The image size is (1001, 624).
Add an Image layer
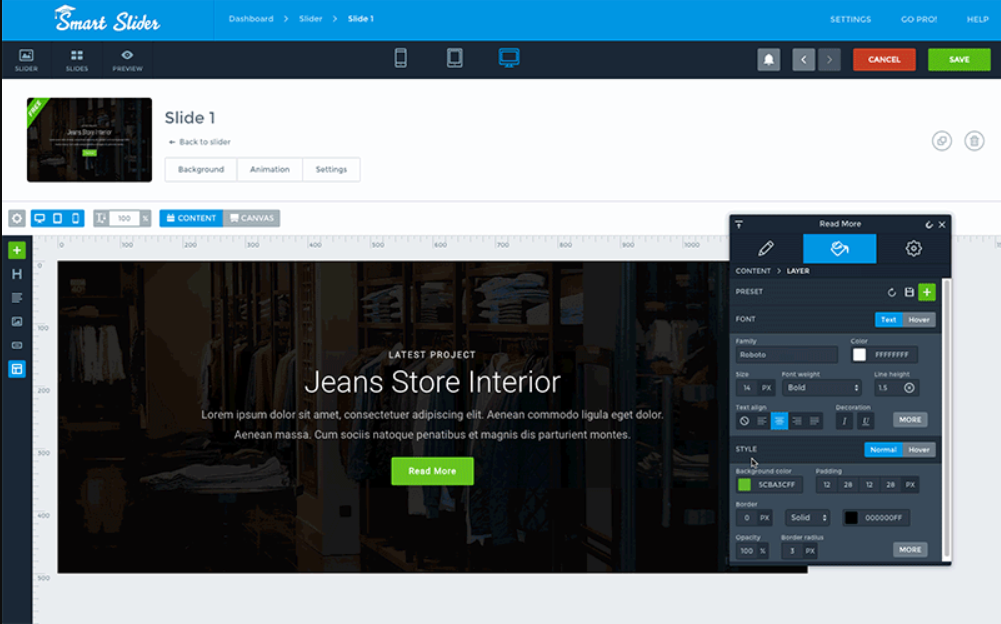tap(17, 321)
